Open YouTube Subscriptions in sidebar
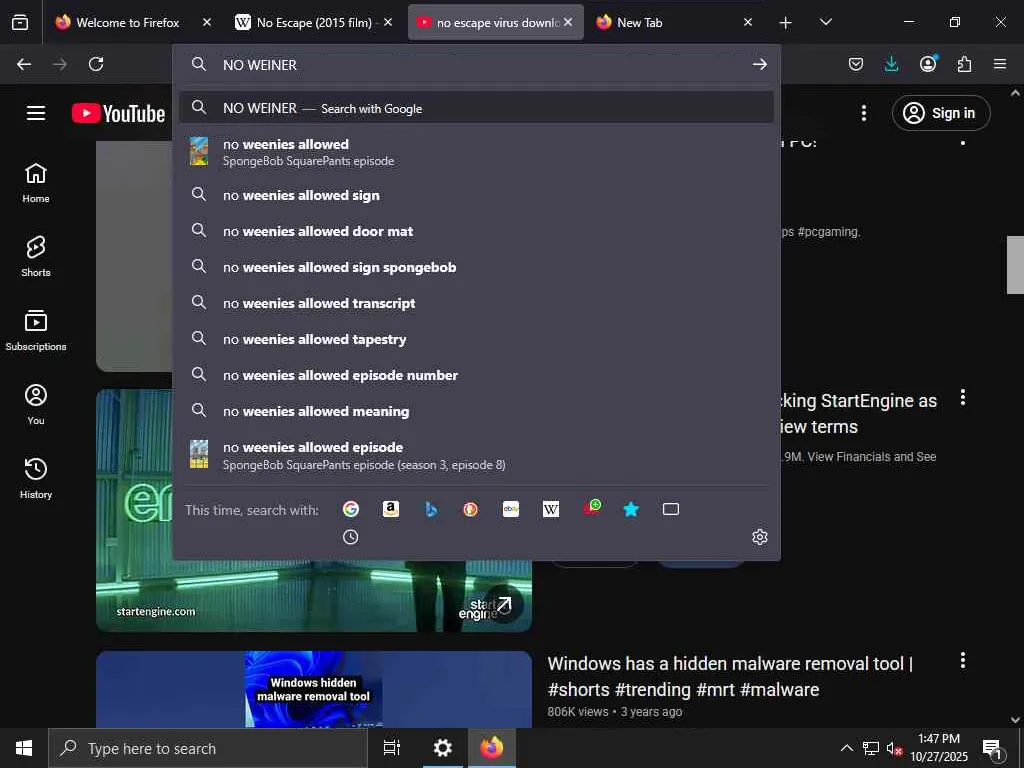 [36, 331]
